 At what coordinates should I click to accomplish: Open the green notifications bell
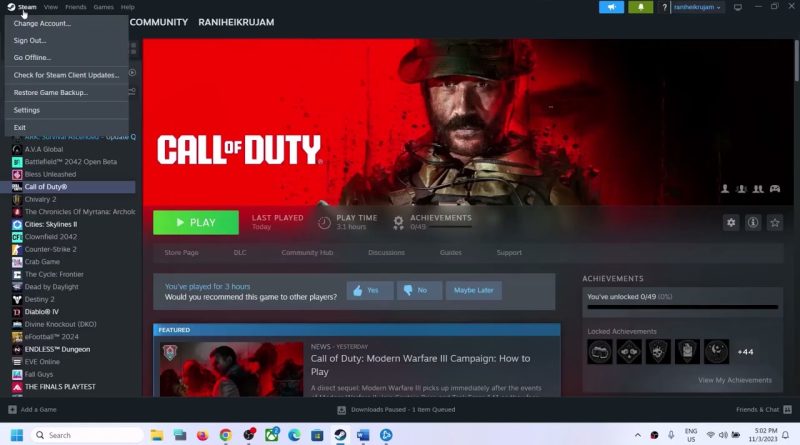point(640,7)
